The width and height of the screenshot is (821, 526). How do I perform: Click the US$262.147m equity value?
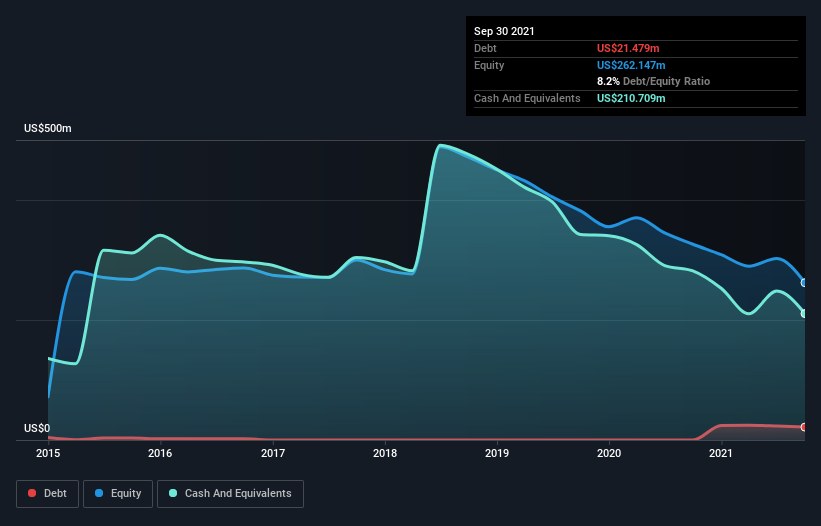pyautogui.click(x=631, y=65)
